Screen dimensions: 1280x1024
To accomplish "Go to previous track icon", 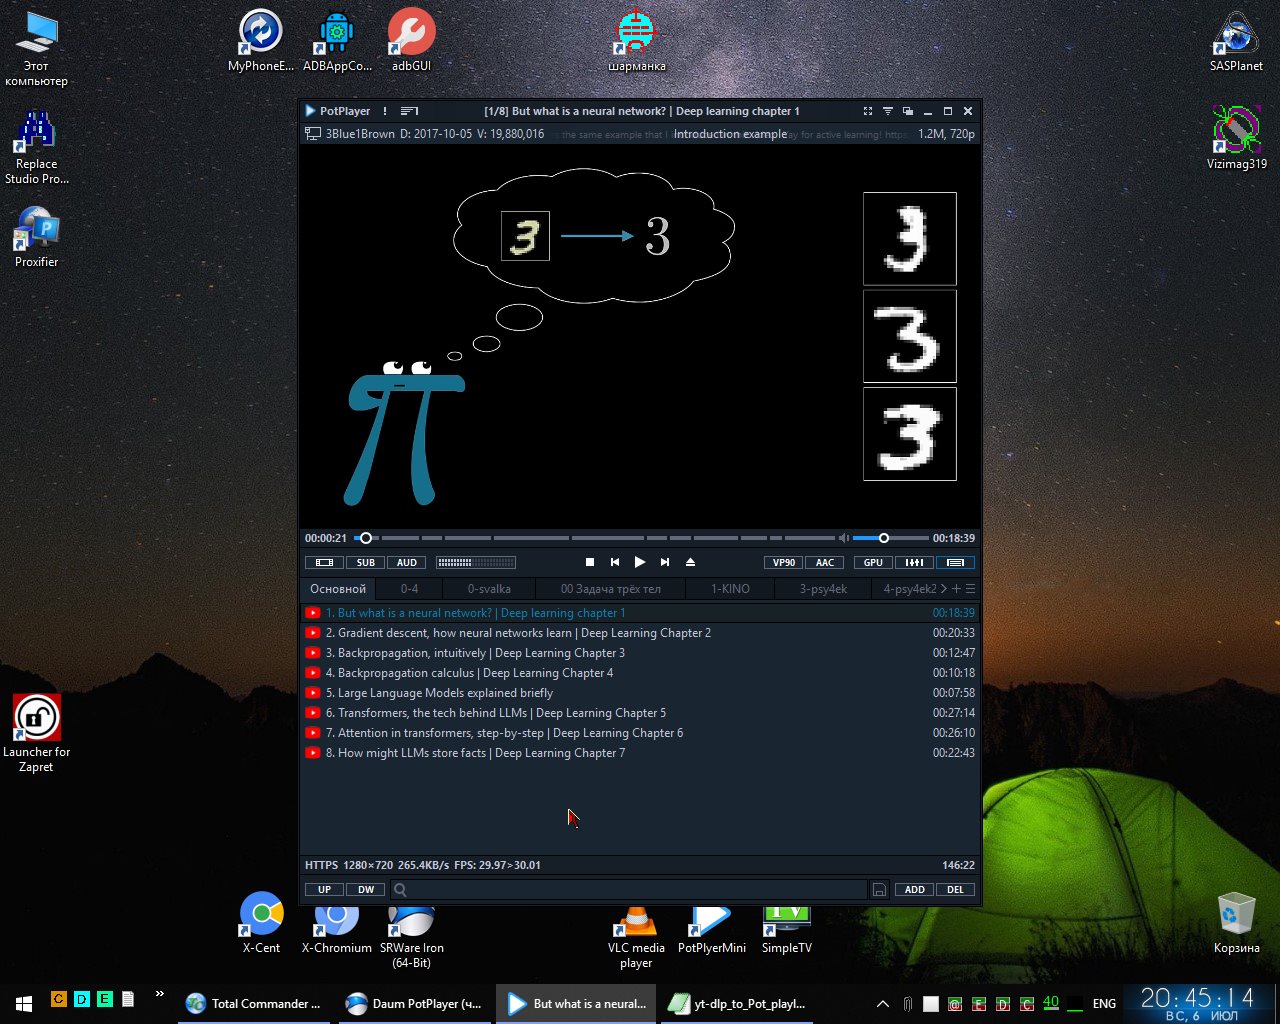I will pos(615,562).
